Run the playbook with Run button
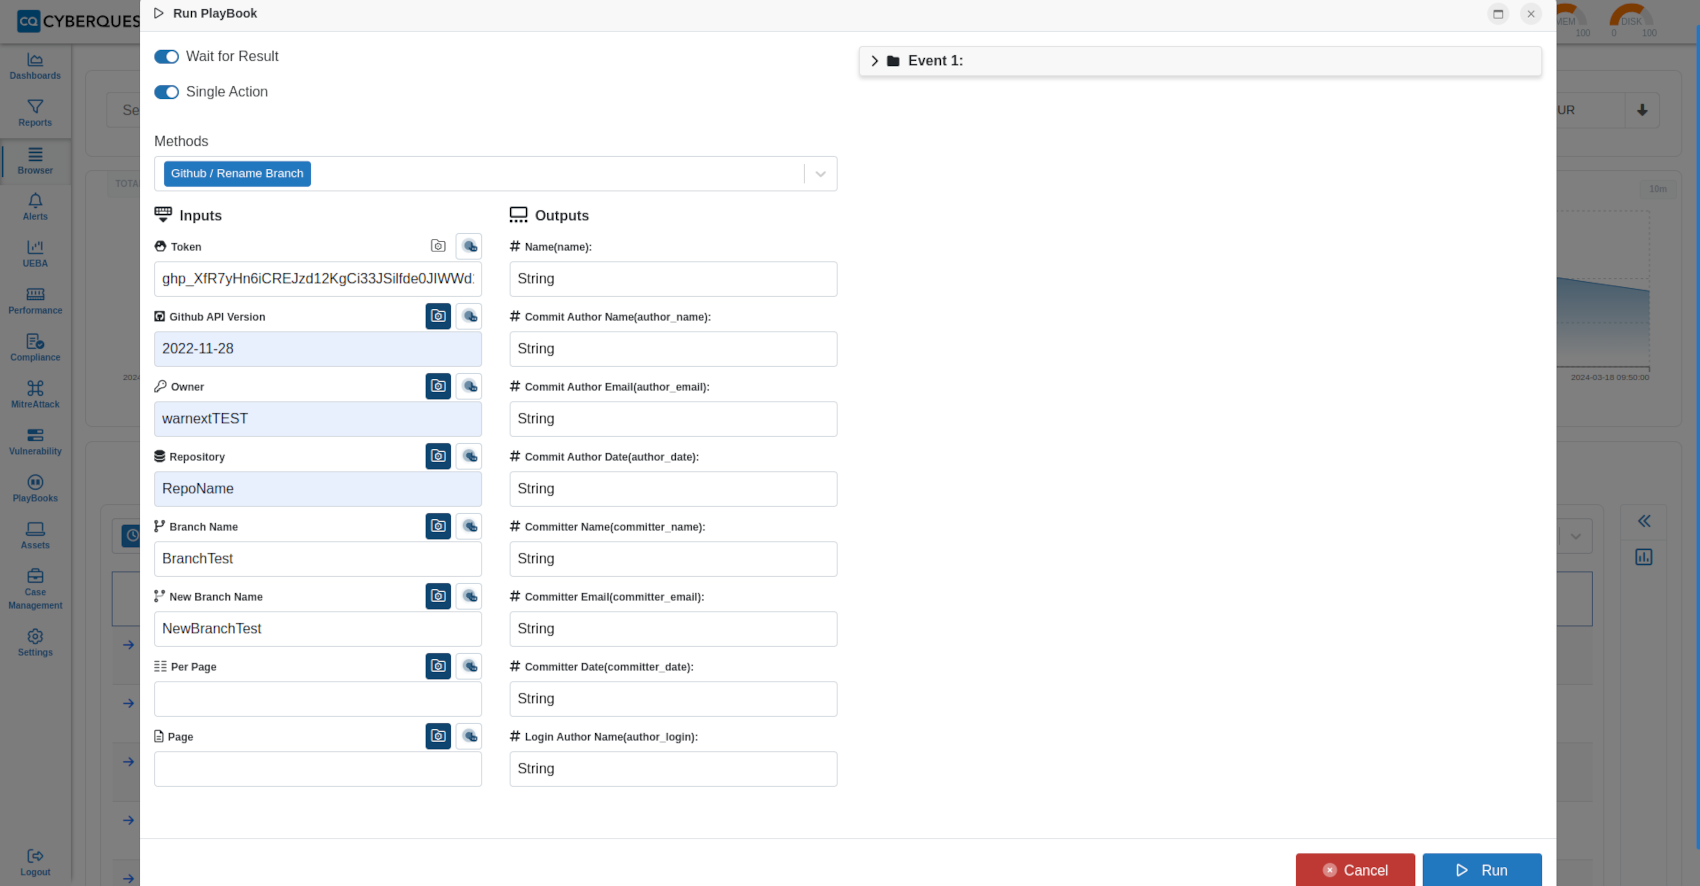1700x886 pixels. point(1482,870)
